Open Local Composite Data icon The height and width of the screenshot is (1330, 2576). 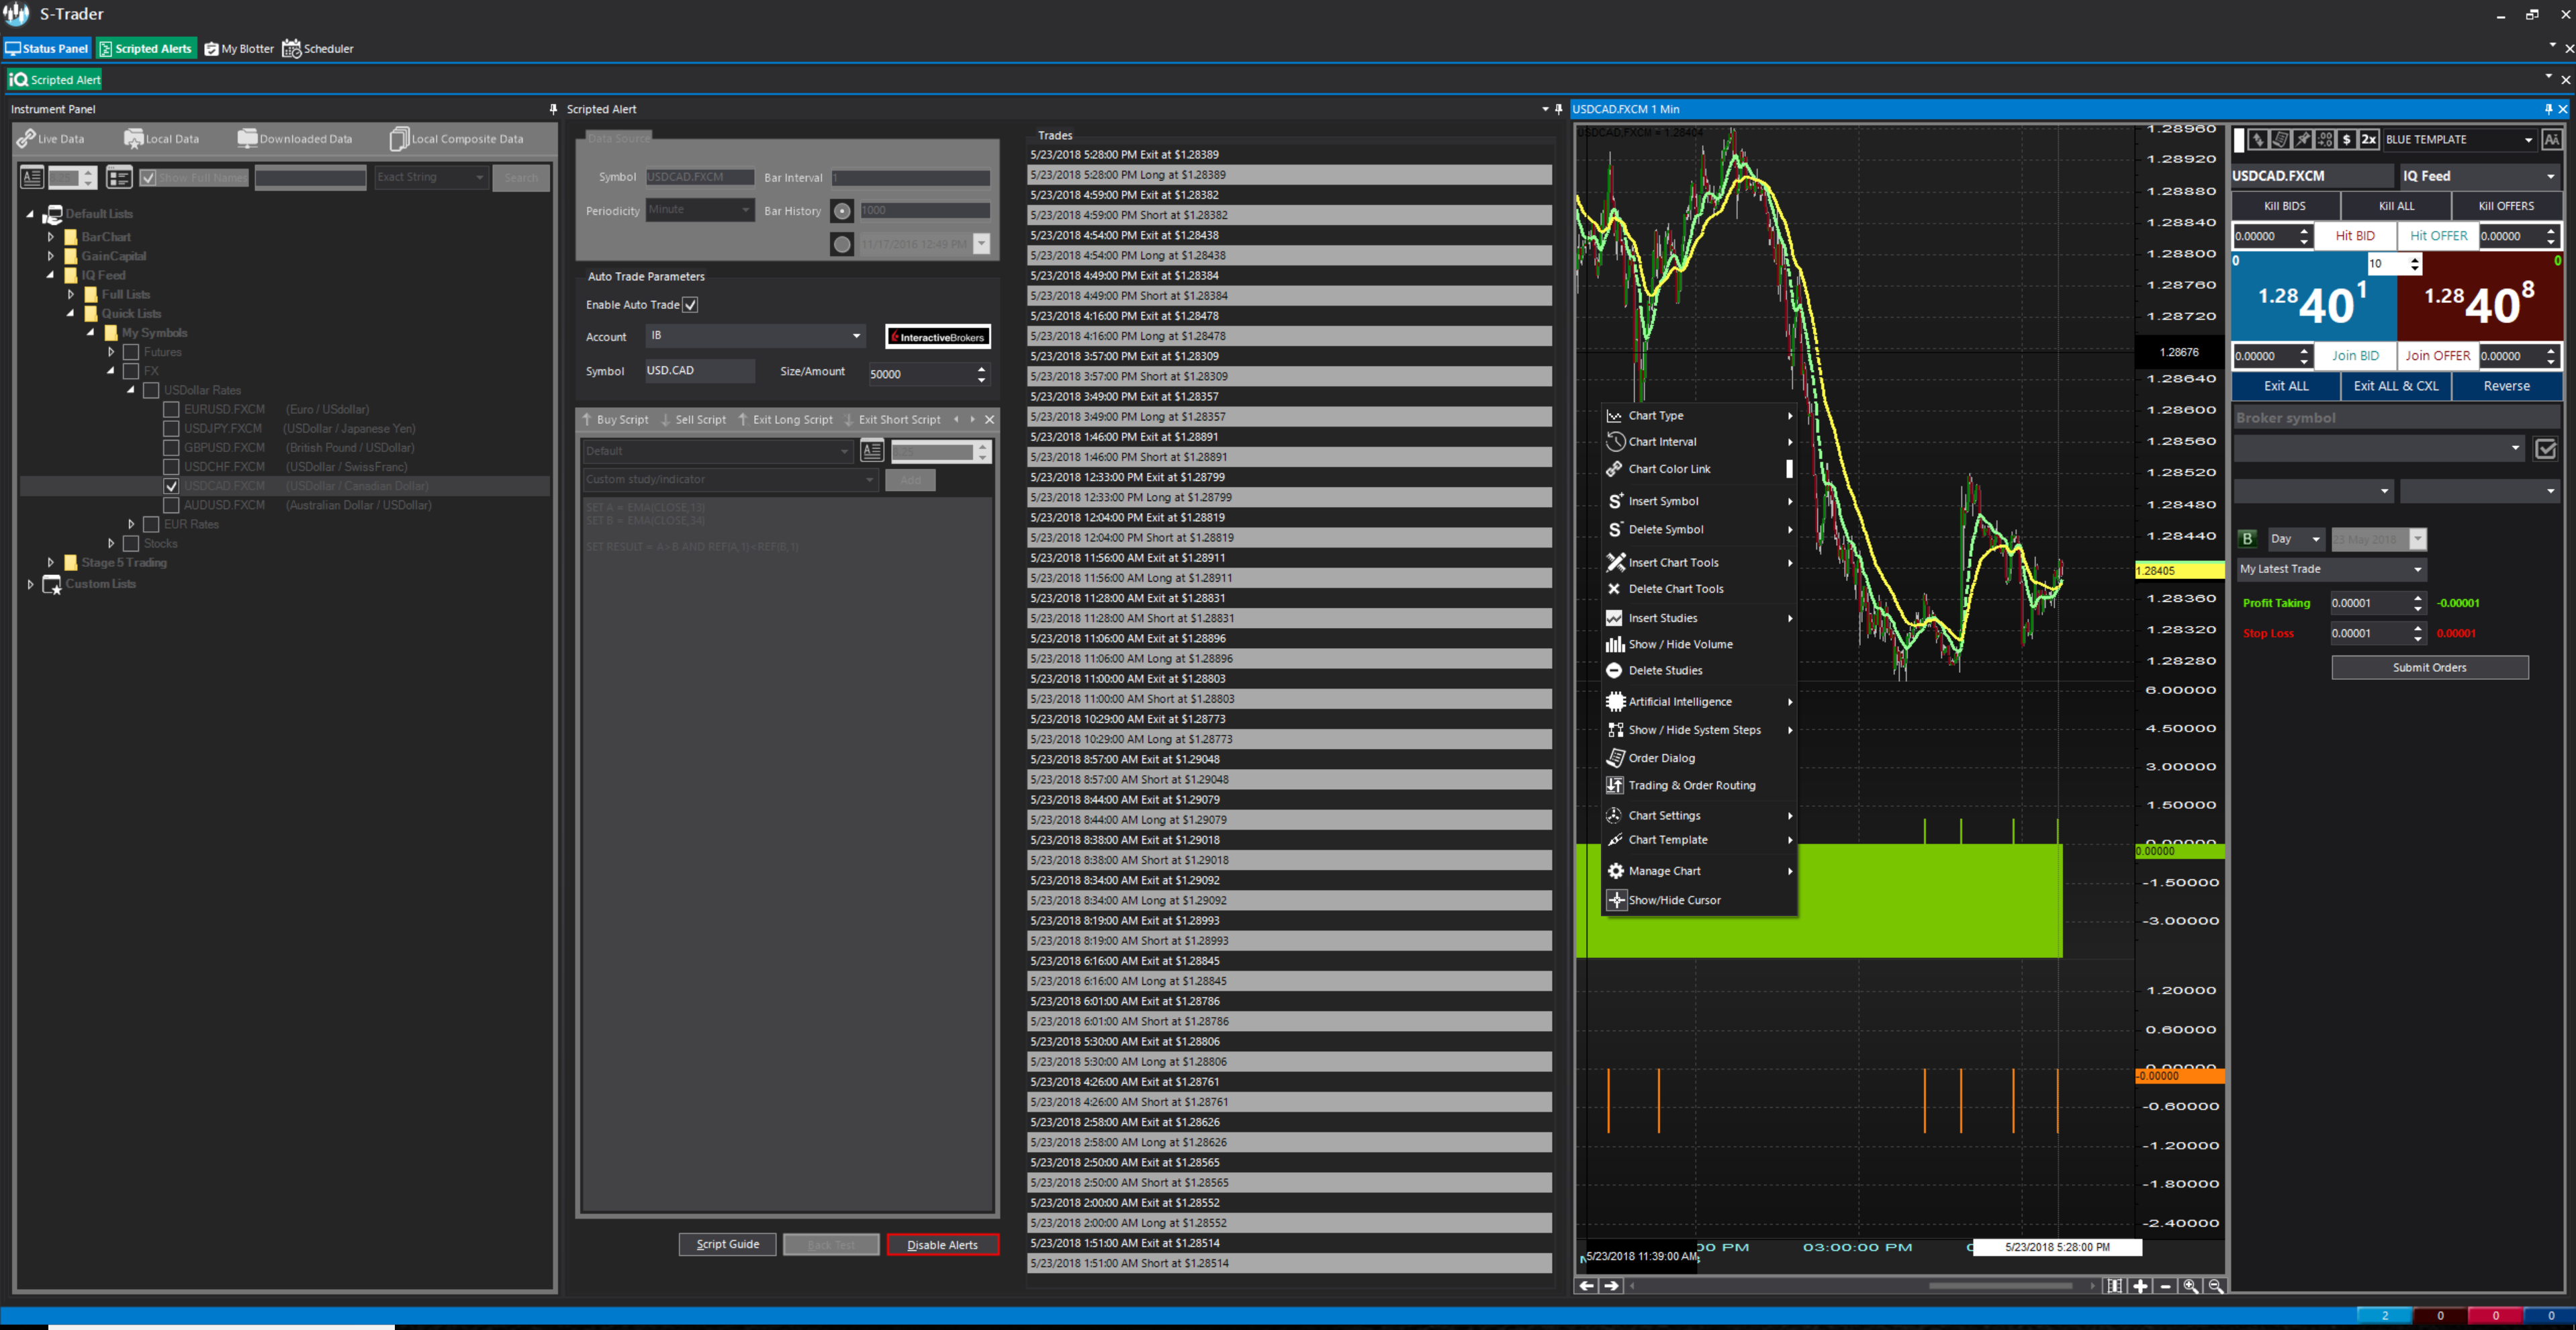[399, 139]
